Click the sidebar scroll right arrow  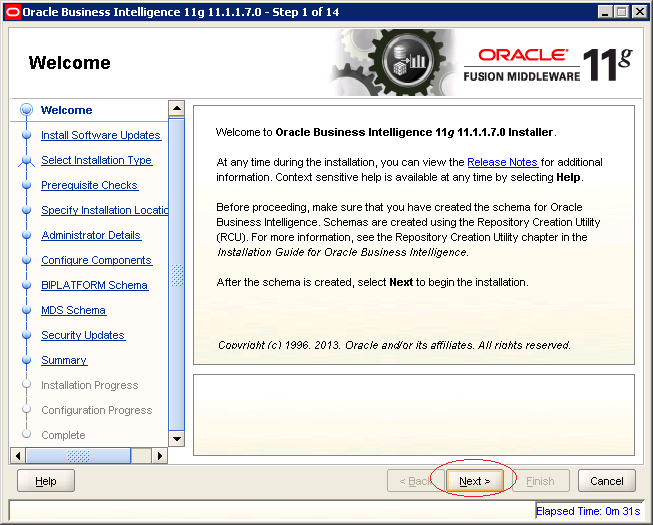[160, 455]
